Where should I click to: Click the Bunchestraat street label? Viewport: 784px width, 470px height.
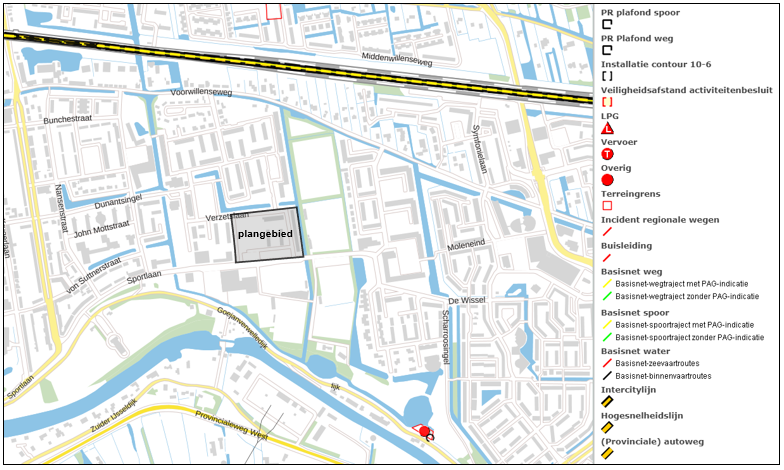click(x=68, y=120)
